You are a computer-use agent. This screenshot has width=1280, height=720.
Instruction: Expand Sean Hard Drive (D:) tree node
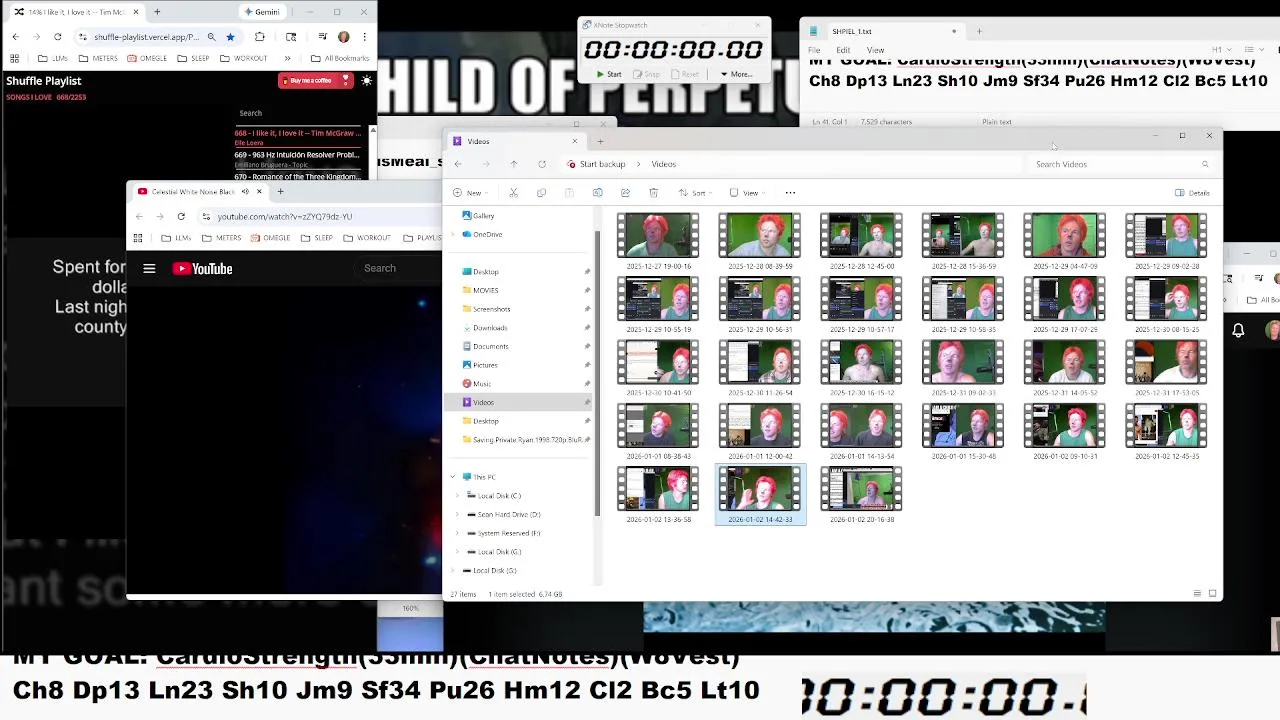[458, 514]
